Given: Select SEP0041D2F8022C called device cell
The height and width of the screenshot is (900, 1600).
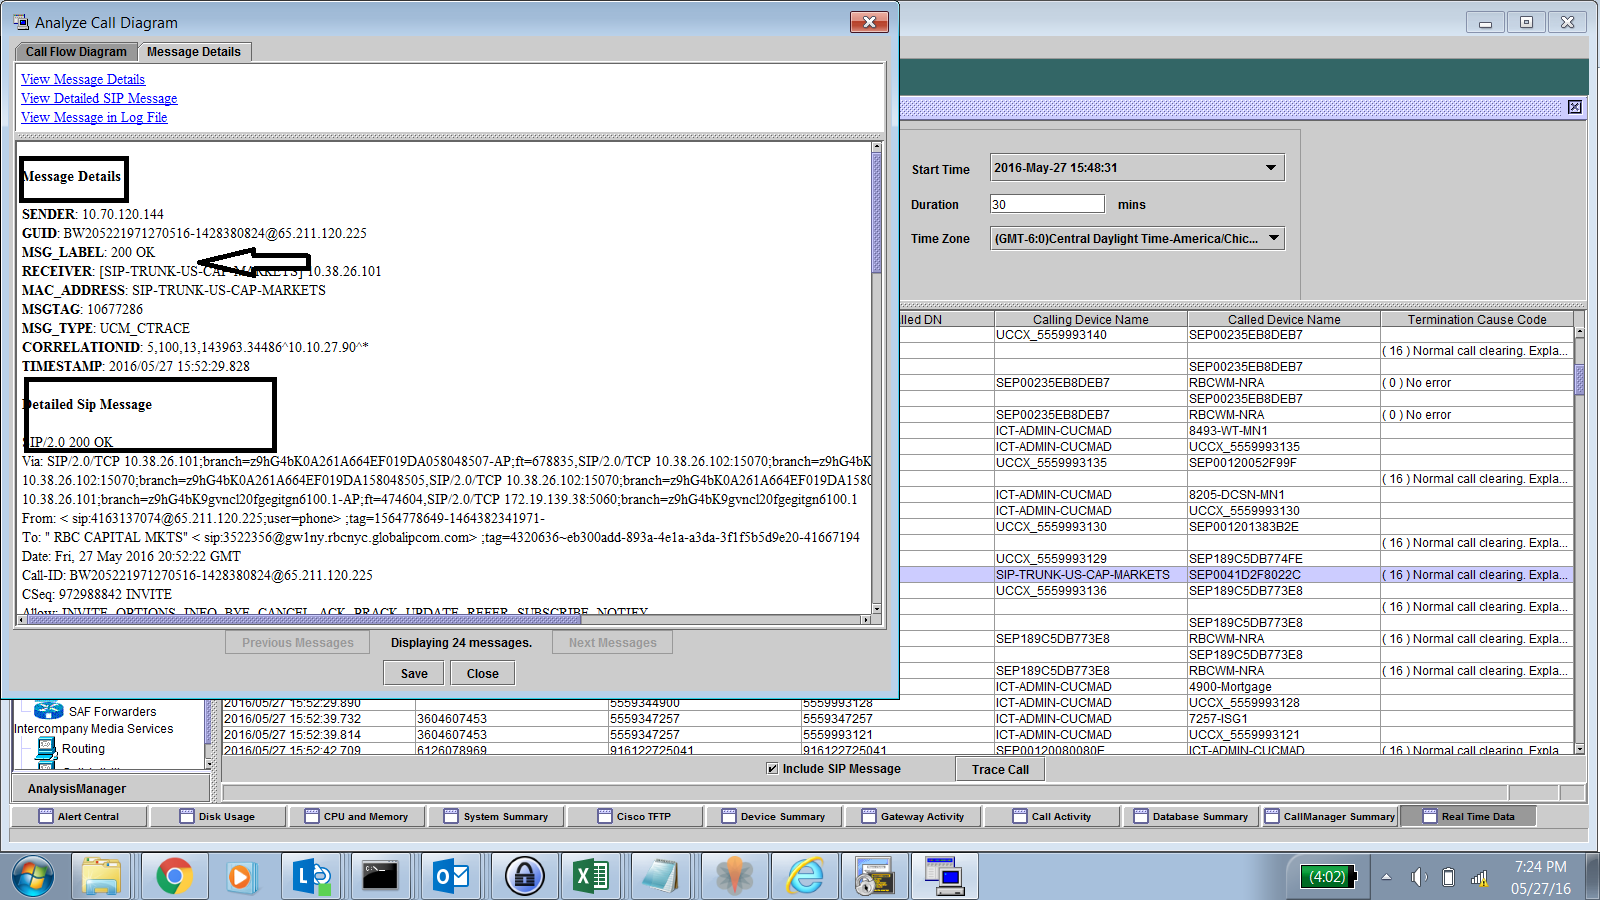Looking at the screenshot, I should tap(1284, 575).
